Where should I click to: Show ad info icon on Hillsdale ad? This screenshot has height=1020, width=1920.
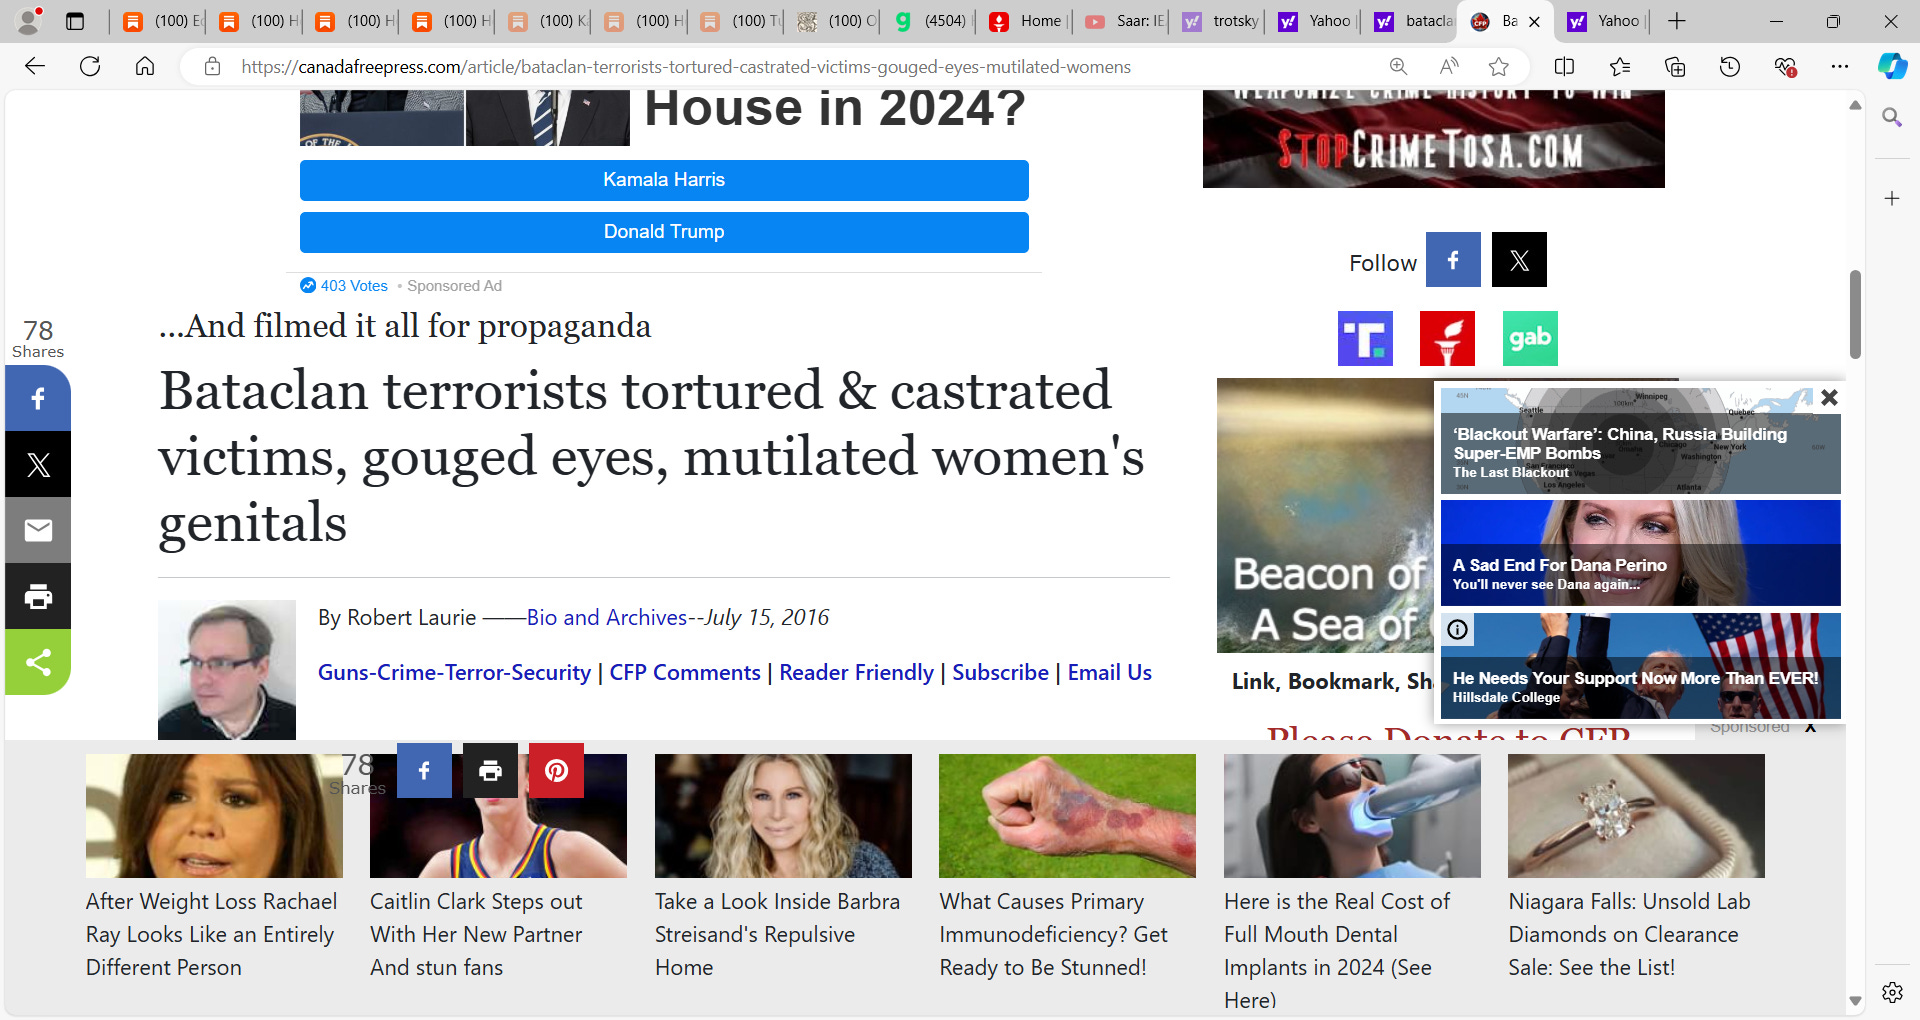coord(1458,629)
